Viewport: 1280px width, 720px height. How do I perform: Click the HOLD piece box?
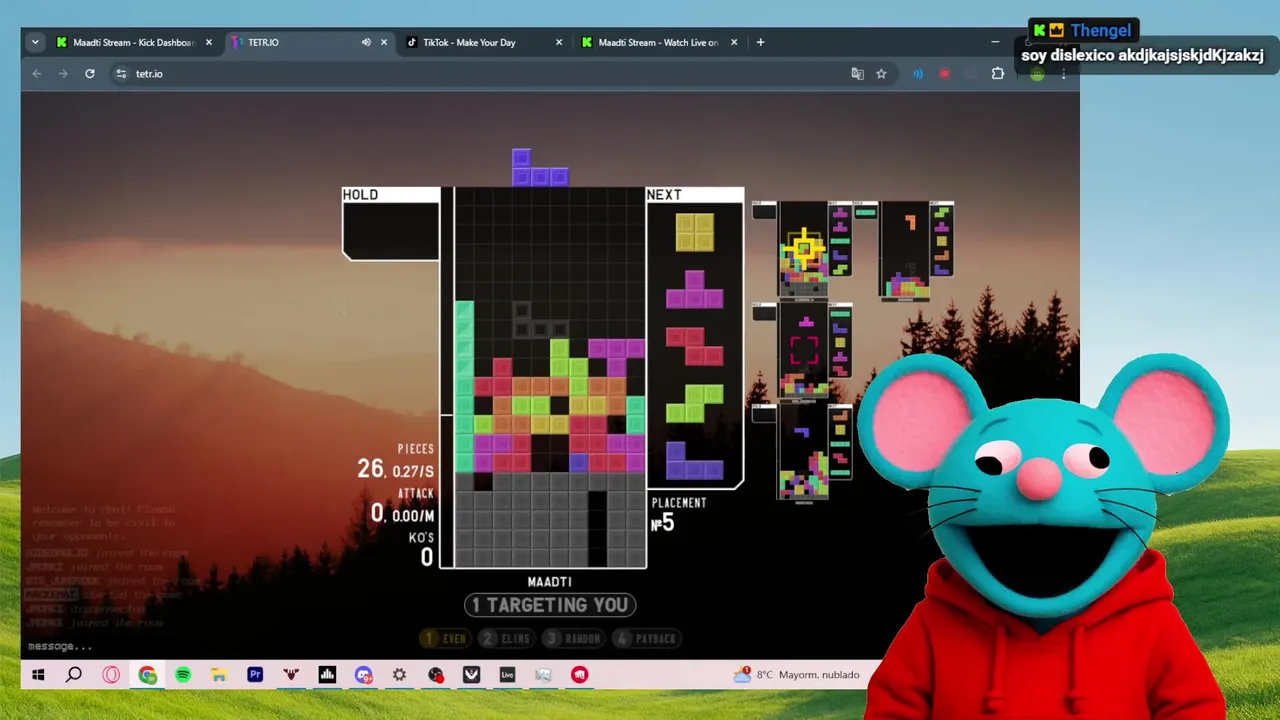[391, 223]
